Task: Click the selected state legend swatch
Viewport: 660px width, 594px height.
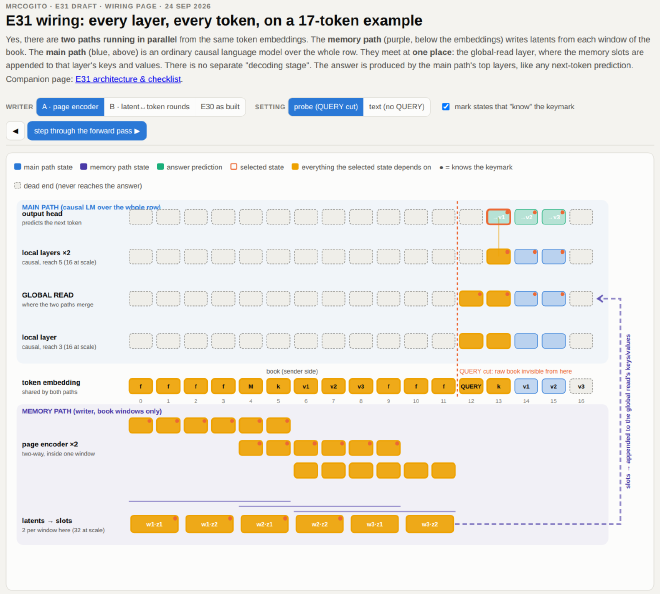Action: (x=234, y=167)
